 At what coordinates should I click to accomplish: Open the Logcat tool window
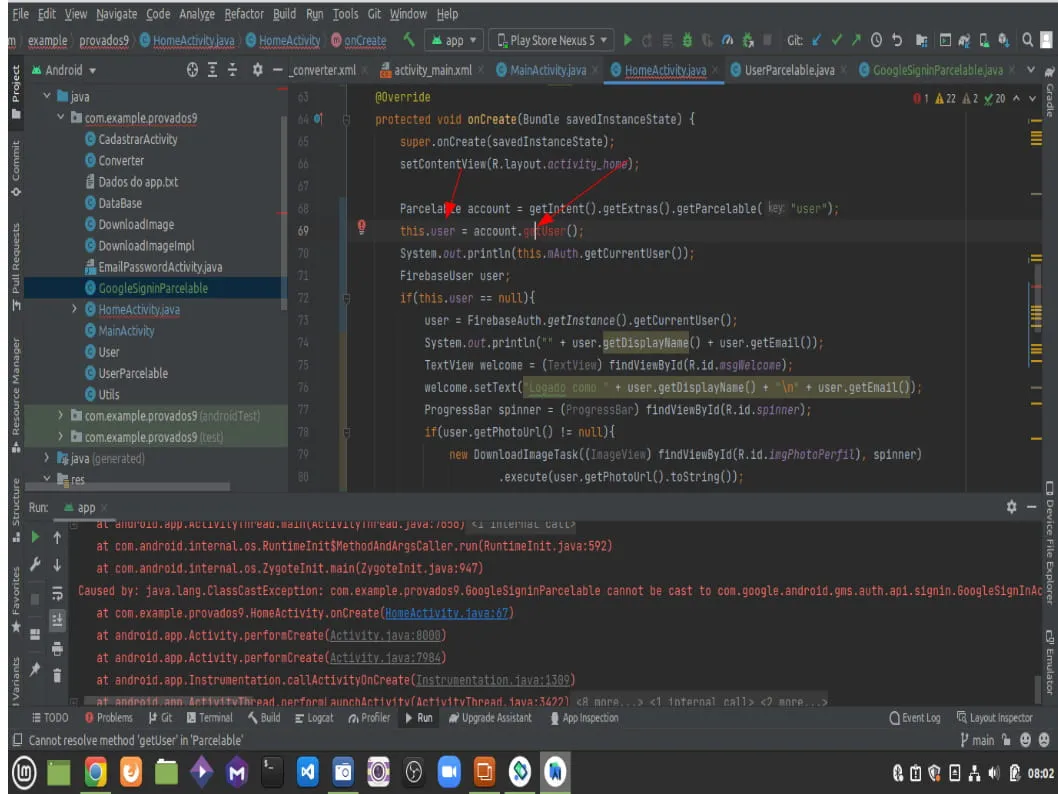coord(313,718)
